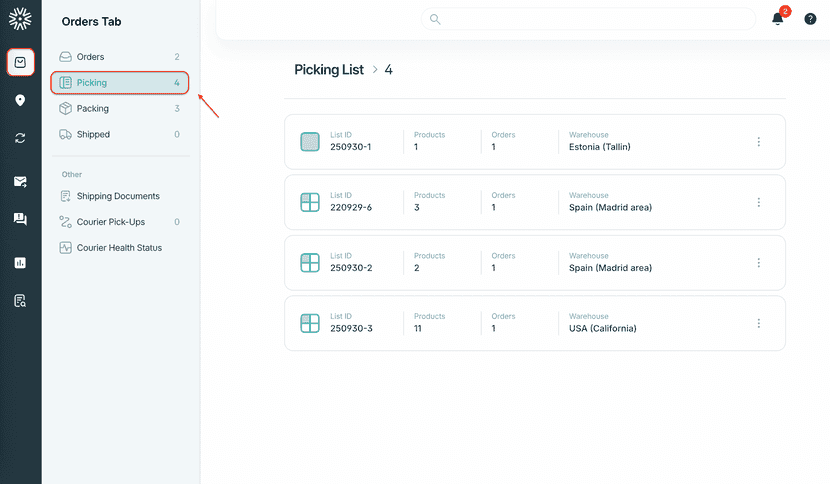Open the mail envelope icon in left rail

pos(20,182)
